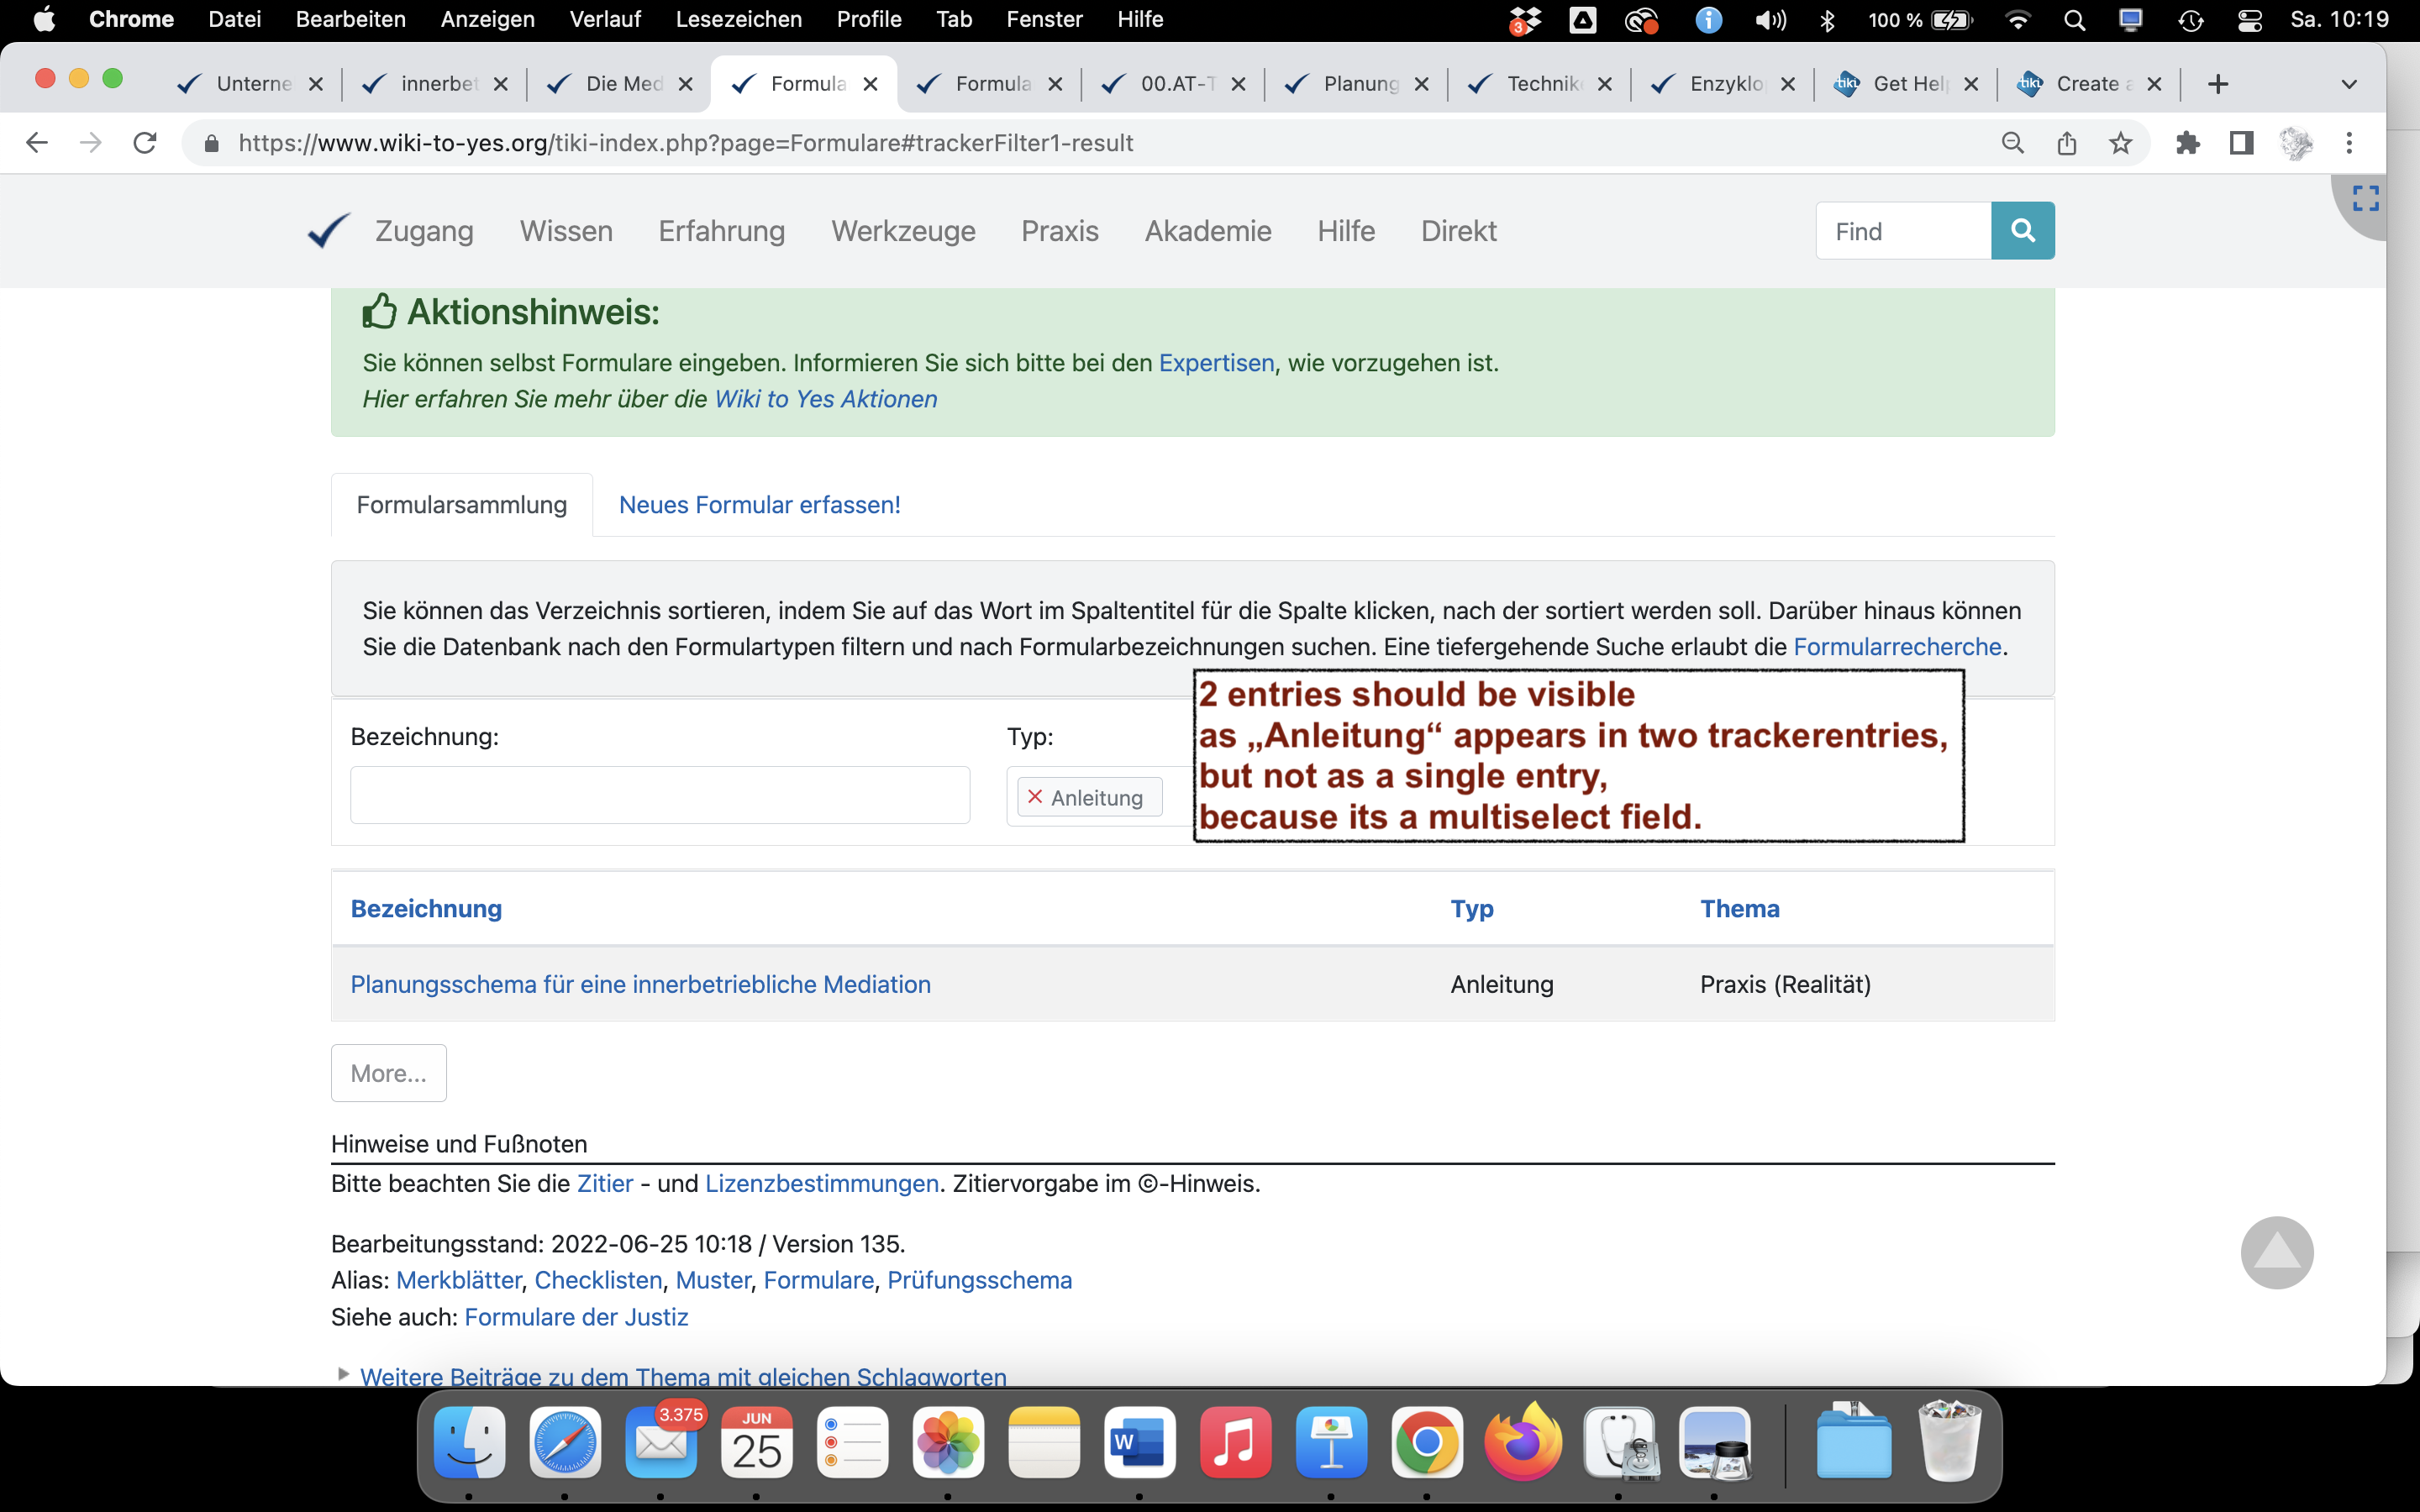Click the fullscreen toggle icon
Image resolution: width=2420 pixels, height=1512 pixels.
pyautogui.click(x=2365, y=199)
